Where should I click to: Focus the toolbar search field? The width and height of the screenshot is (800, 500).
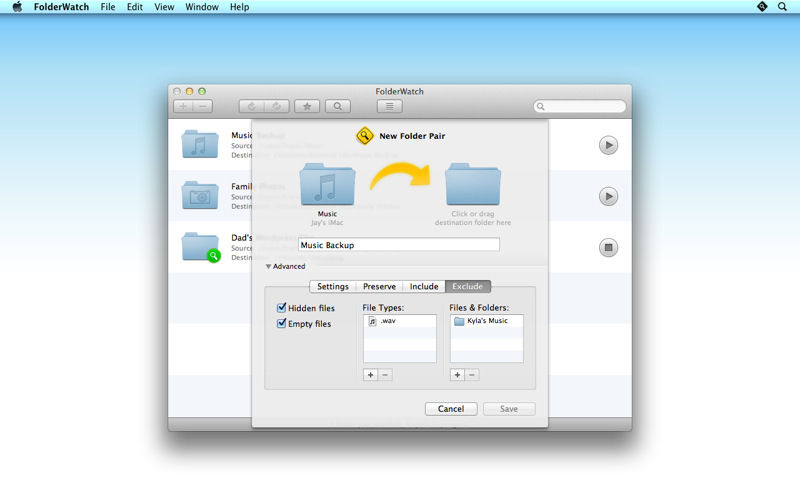pyautogui.click(x=580, y=106)
